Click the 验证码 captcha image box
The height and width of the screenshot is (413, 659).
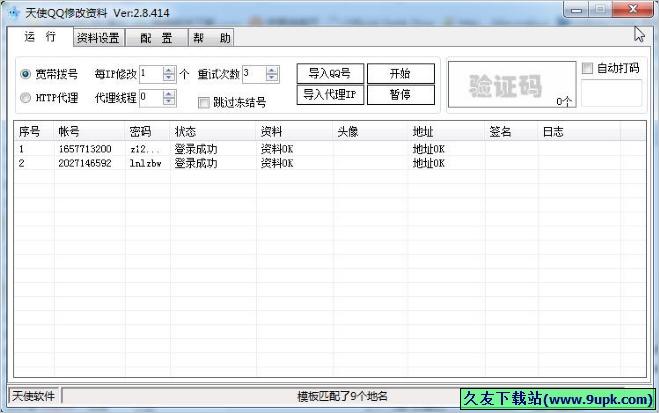[512, 84]
